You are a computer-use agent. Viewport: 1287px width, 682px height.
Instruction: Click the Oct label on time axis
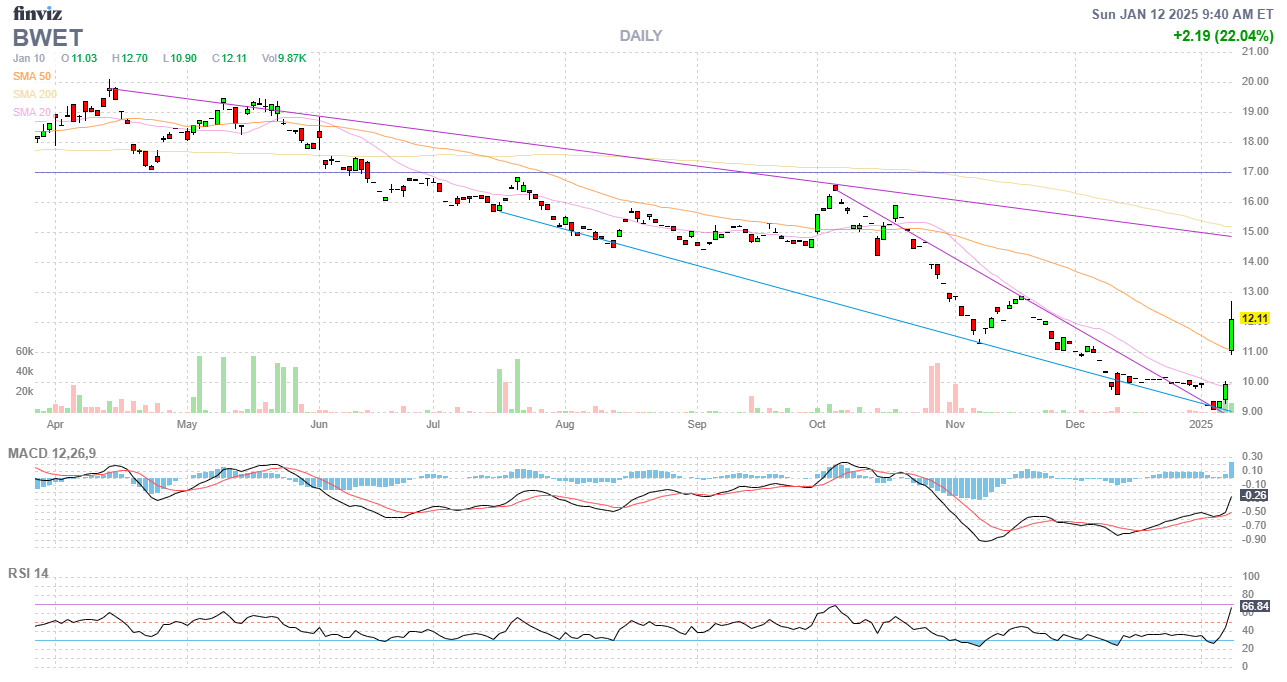pos(817,425)
